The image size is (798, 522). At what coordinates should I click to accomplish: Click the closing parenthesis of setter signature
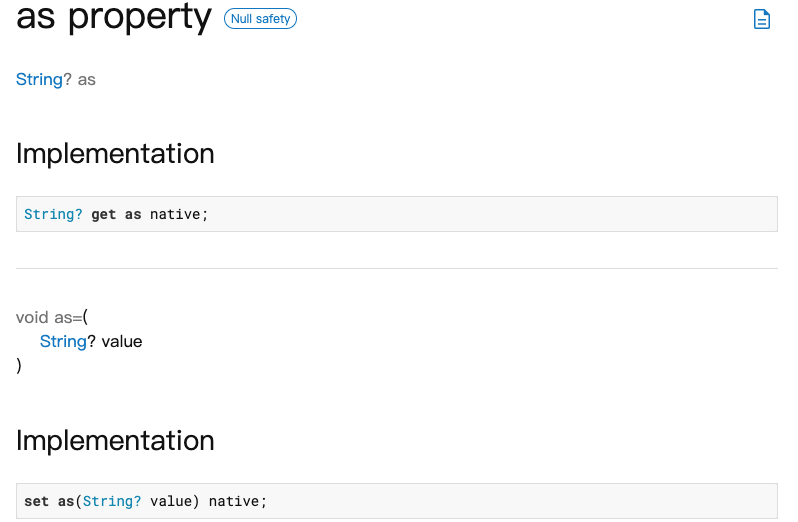click(x=19, y=365)
